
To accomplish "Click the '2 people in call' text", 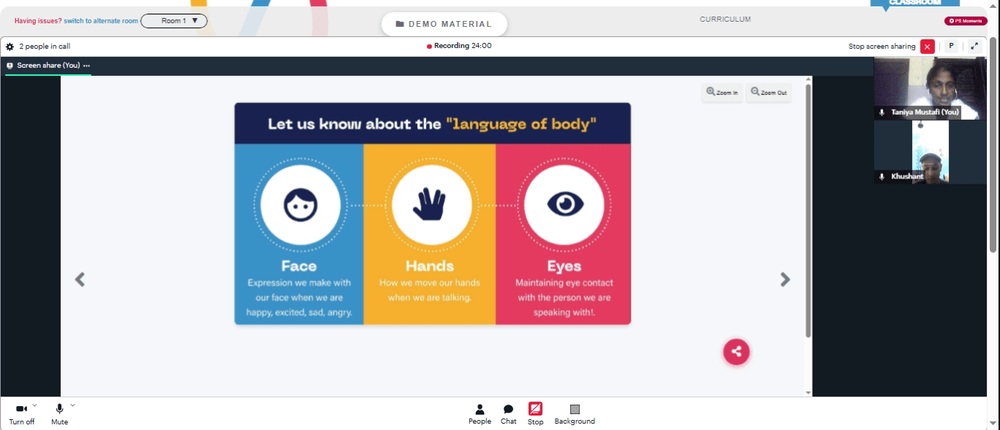I will coord(45,47).
